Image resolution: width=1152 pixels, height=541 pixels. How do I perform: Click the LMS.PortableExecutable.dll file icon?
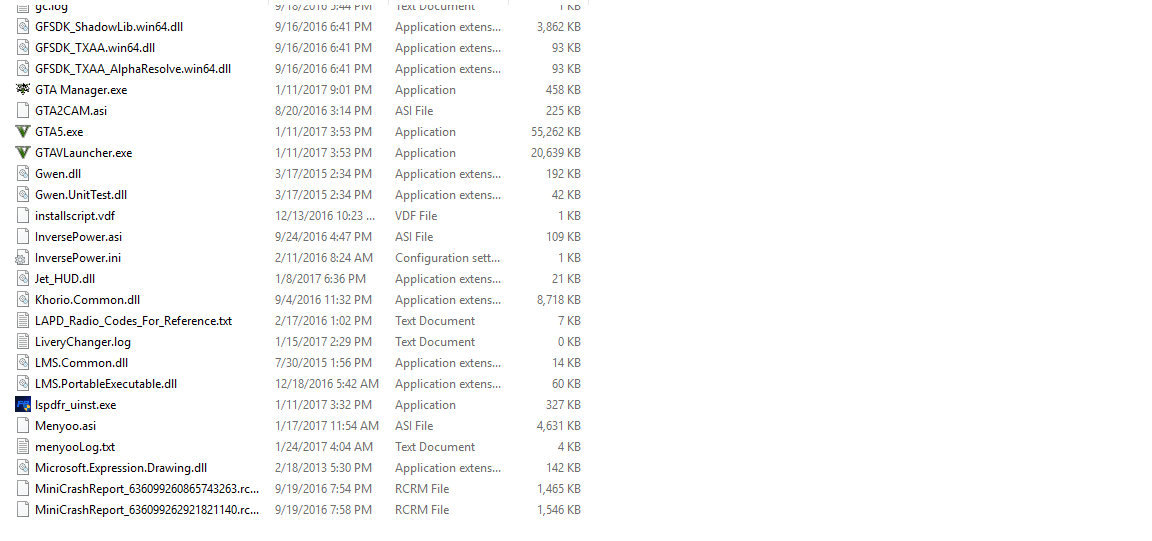(x=23, y=384)
